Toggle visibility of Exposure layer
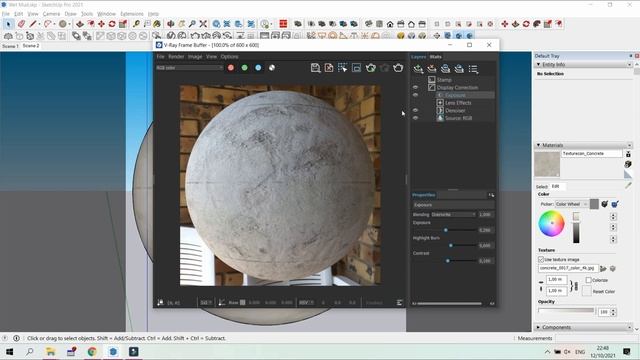640x360 pixels. pyautogui.click(x=416, y=95)
